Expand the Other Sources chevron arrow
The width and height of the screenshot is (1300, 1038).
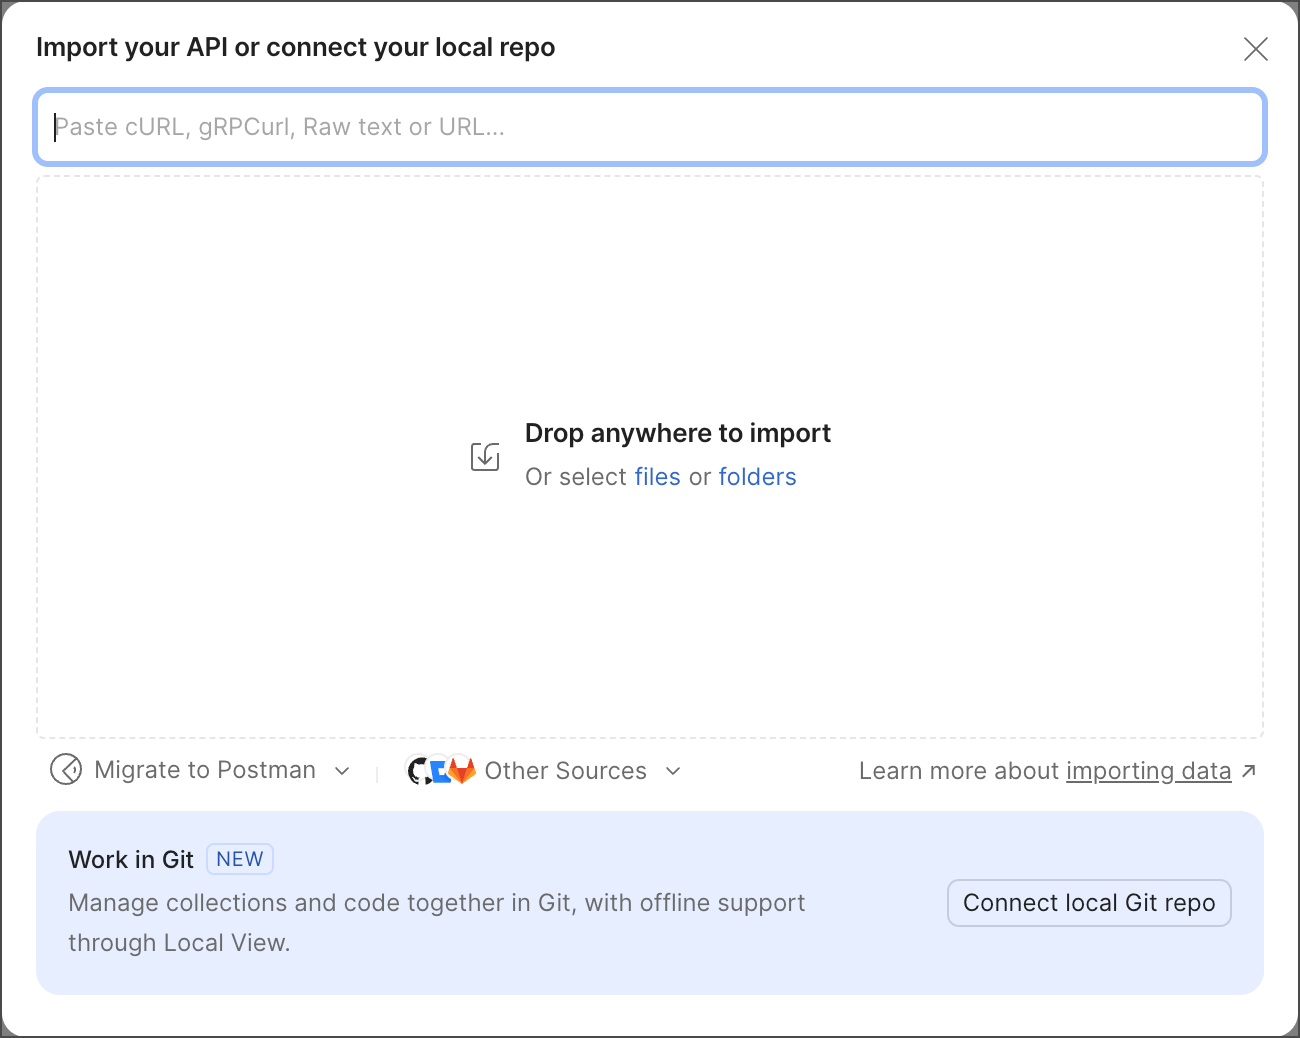pyautogui.click(x=673, y=771)
